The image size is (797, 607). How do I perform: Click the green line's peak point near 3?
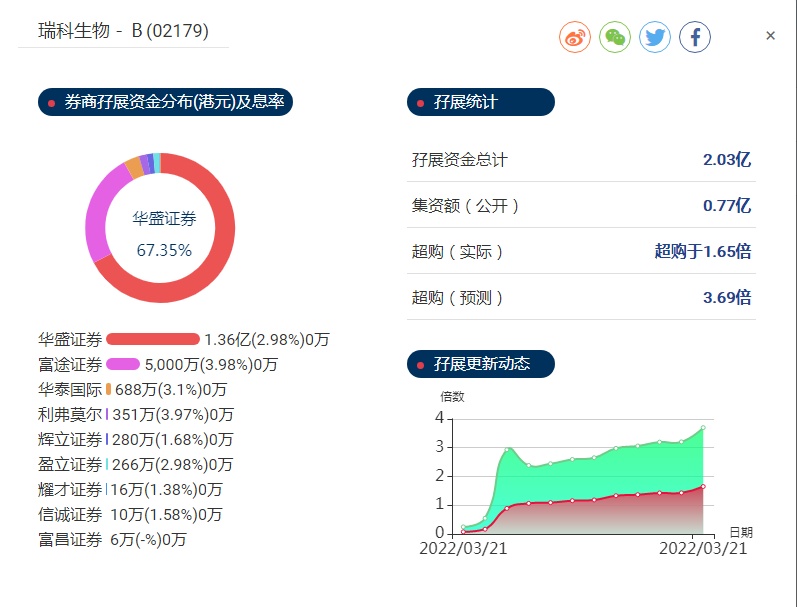pyautogui.click(x=507, y=449)
